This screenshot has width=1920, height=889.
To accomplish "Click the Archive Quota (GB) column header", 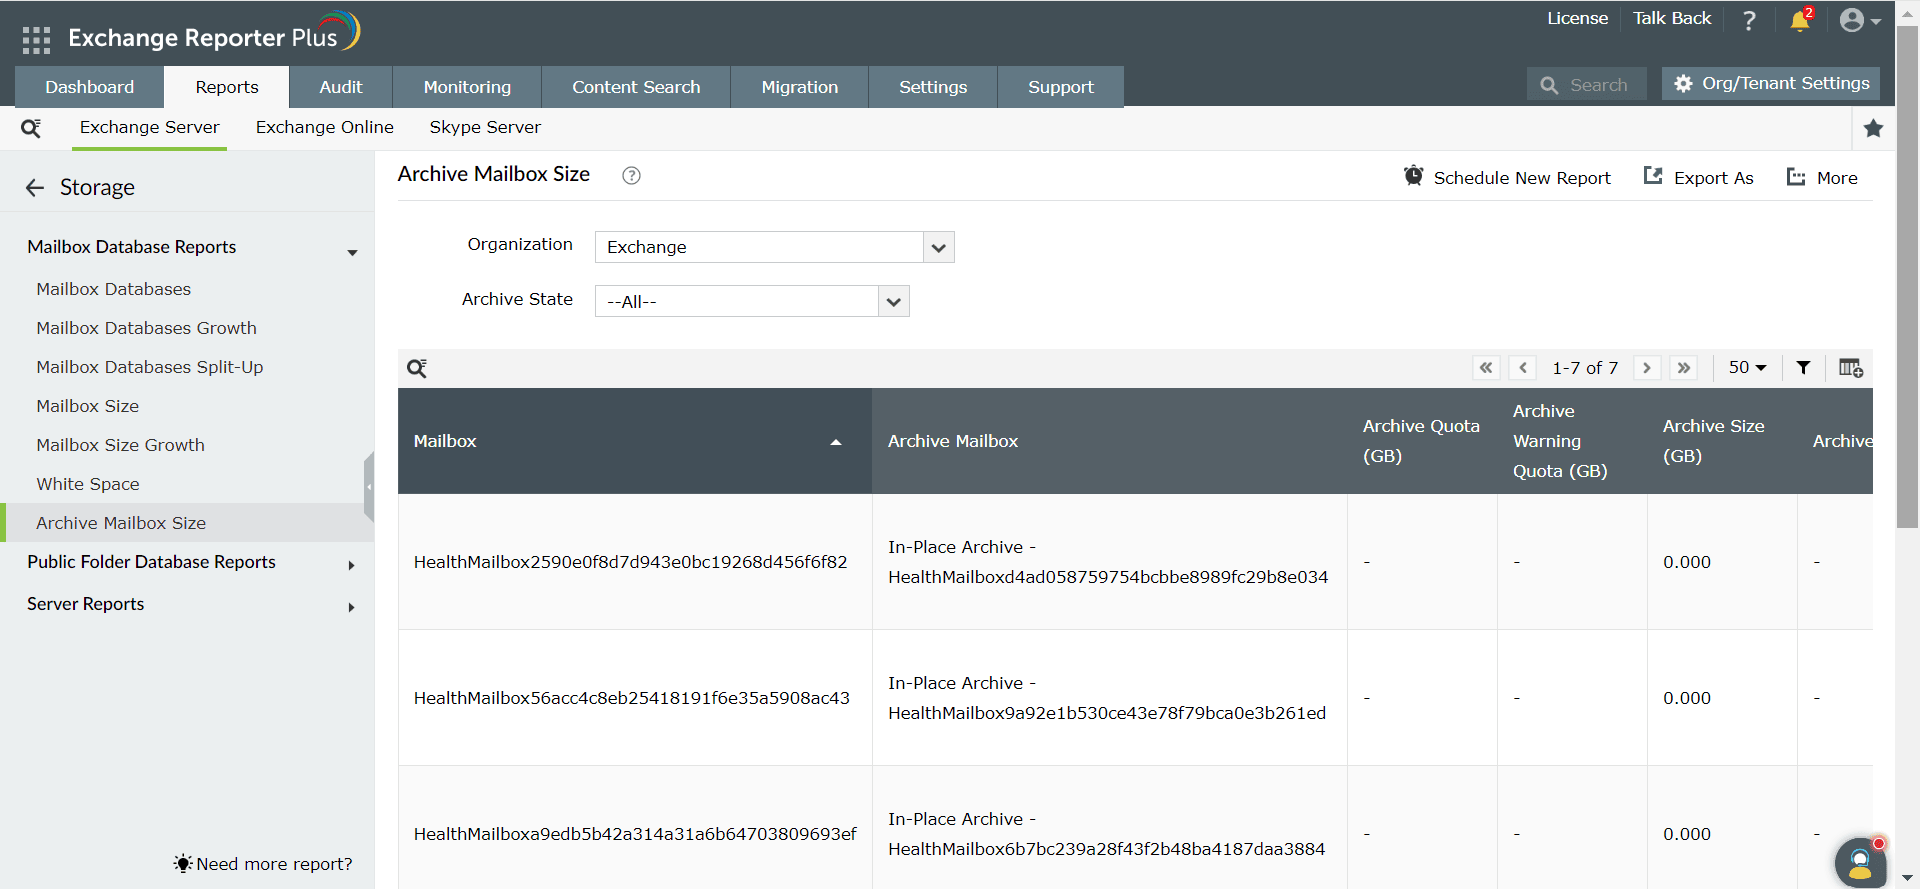I will pos(1421,441).
